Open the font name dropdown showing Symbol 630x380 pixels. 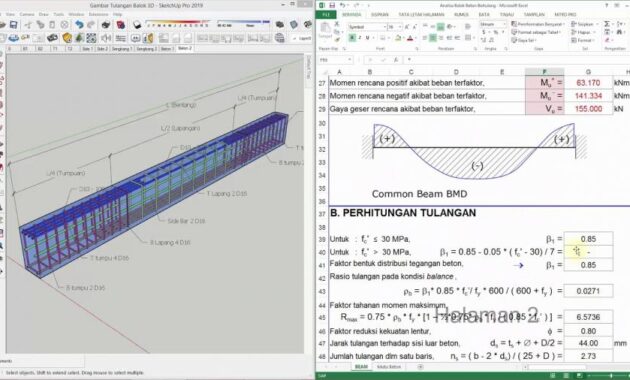(x=384, y=27)
